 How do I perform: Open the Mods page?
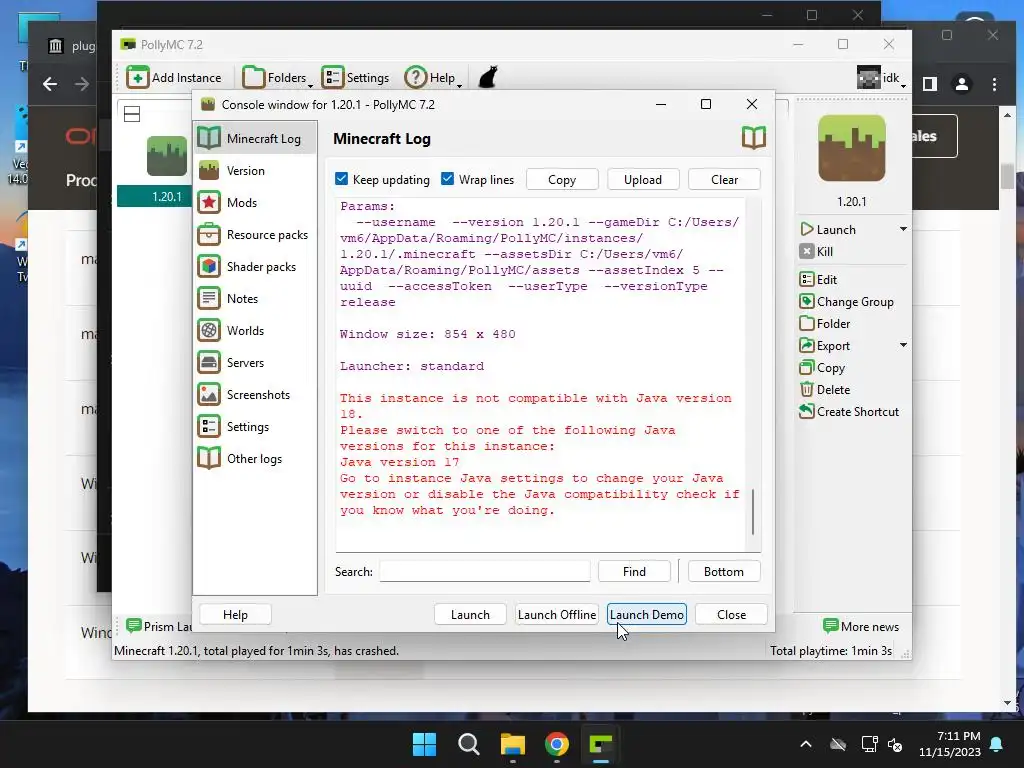pyautogui.click(x=255, y=202)
